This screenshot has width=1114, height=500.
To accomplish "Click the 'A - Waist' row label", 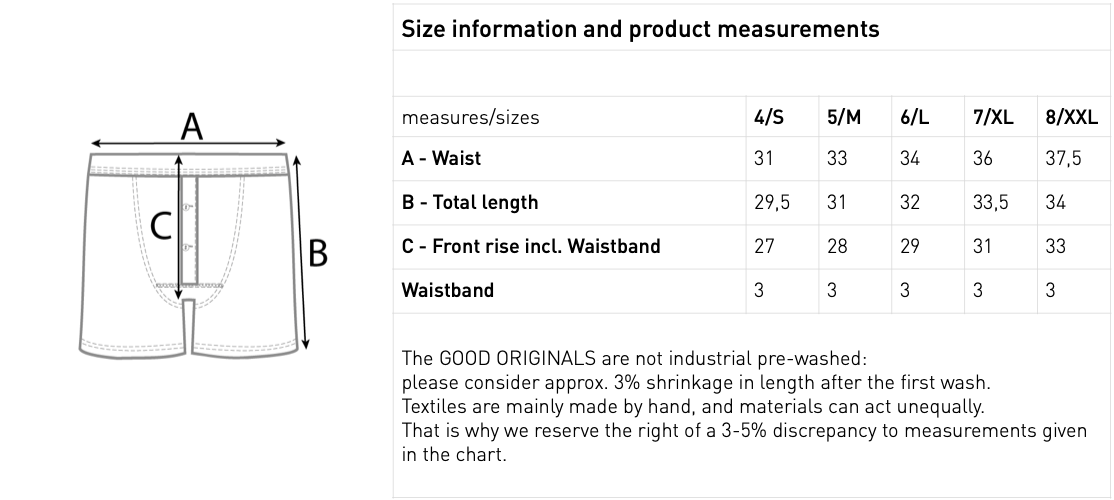I will (x=441, y=158).
